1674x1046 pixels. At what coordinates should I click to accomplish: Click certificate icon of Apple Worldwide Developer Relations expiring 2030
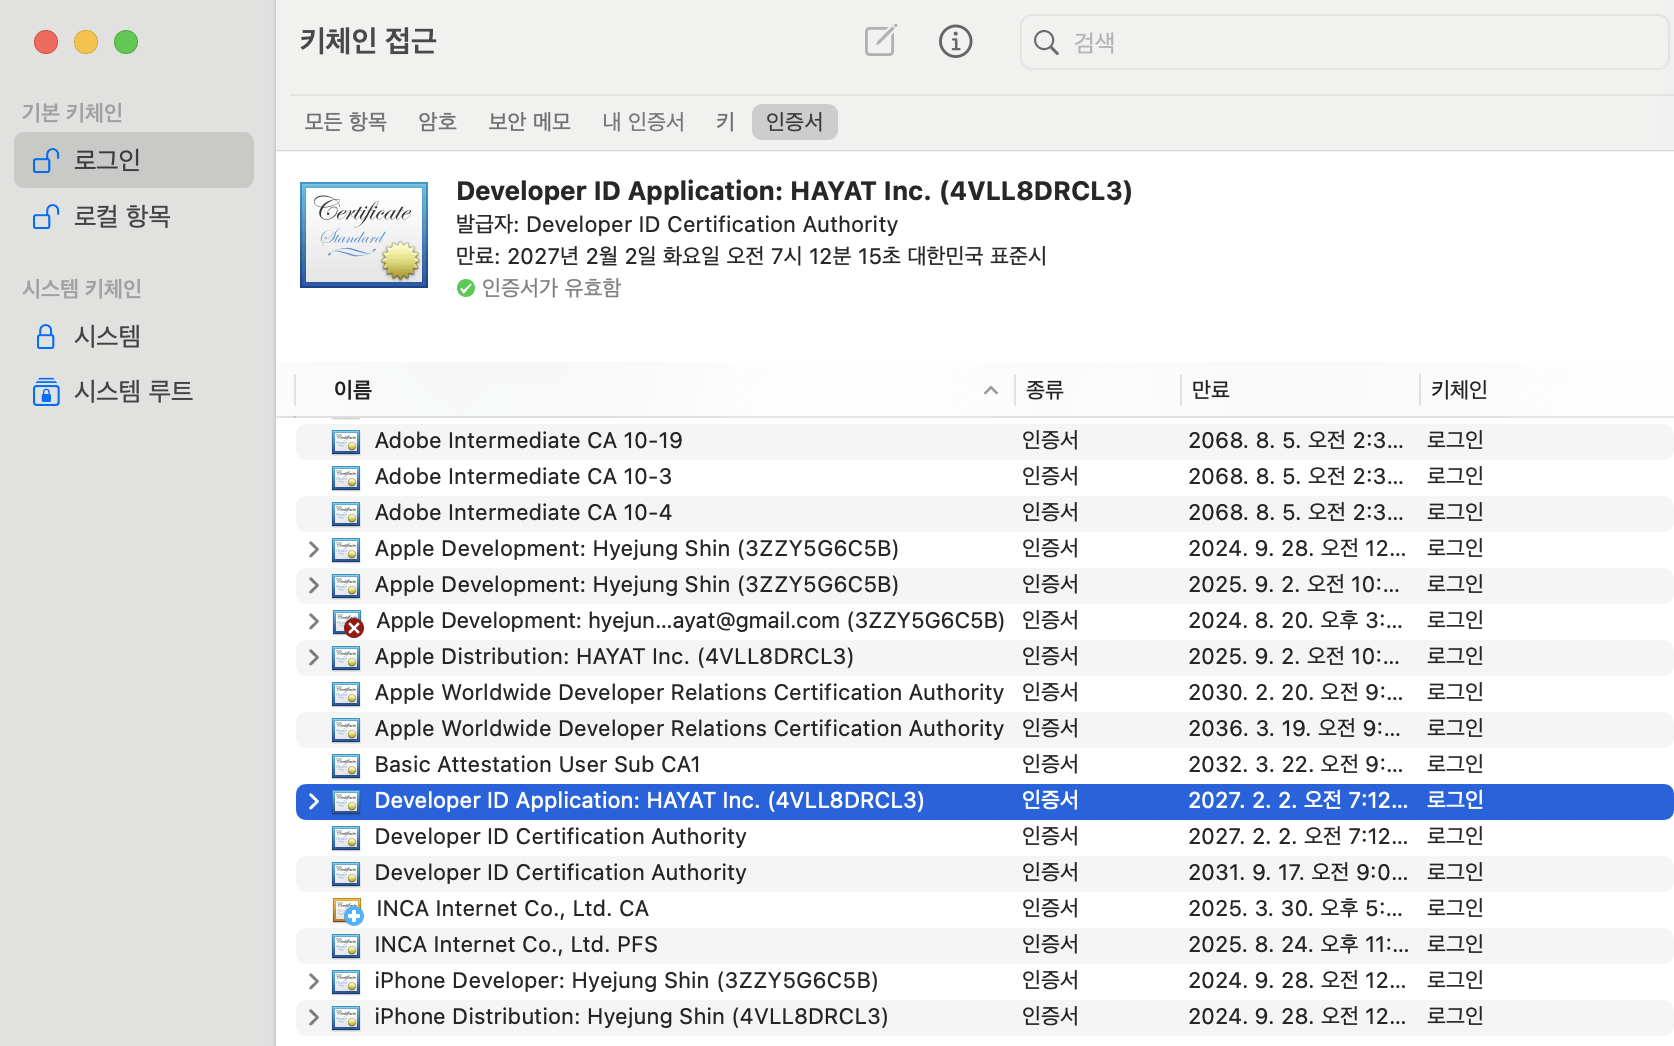click(x=346, y=693)
